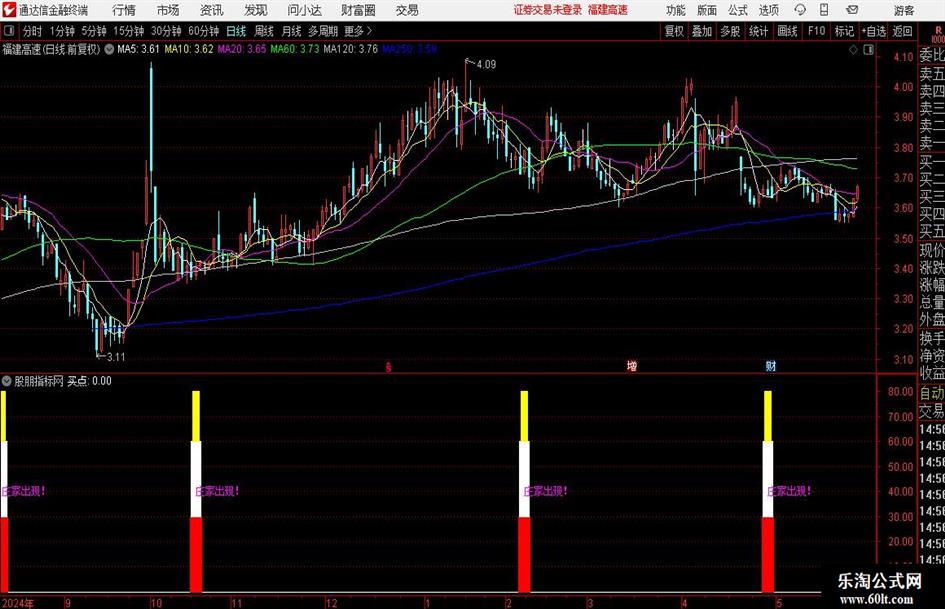Click the 游客 guest account label
Viewport: 945px width, 609px height.
click(x=904, y=10)
